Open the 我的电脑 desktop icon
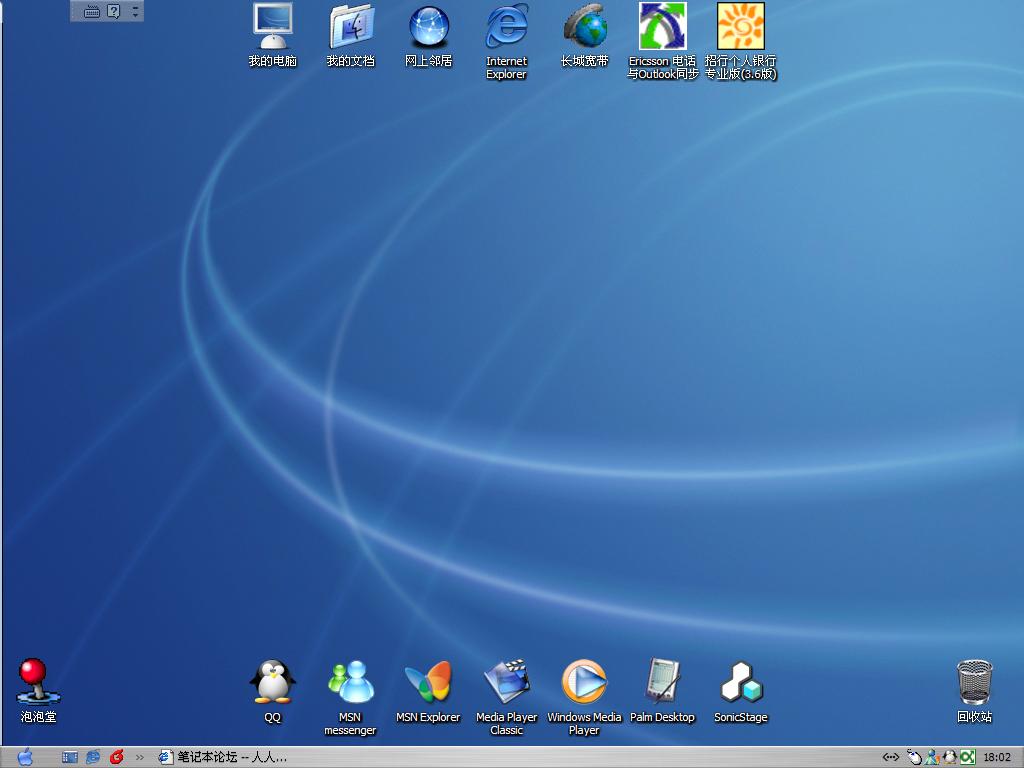Image resolution: width=1024 pixels, height=768 pixels. click(272, 35)
